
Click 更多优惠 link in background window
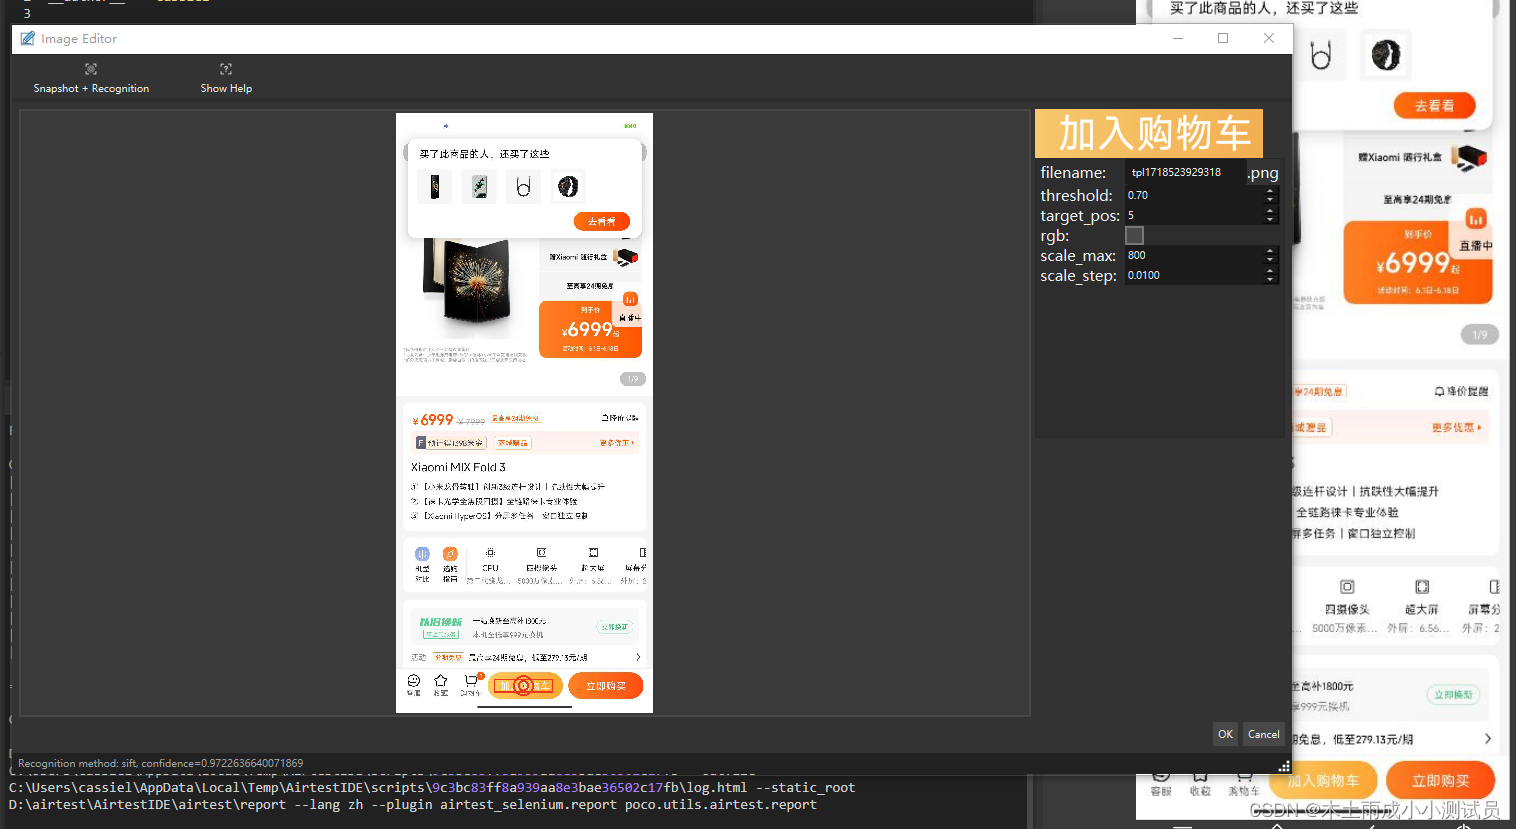tap(1457, 428)
